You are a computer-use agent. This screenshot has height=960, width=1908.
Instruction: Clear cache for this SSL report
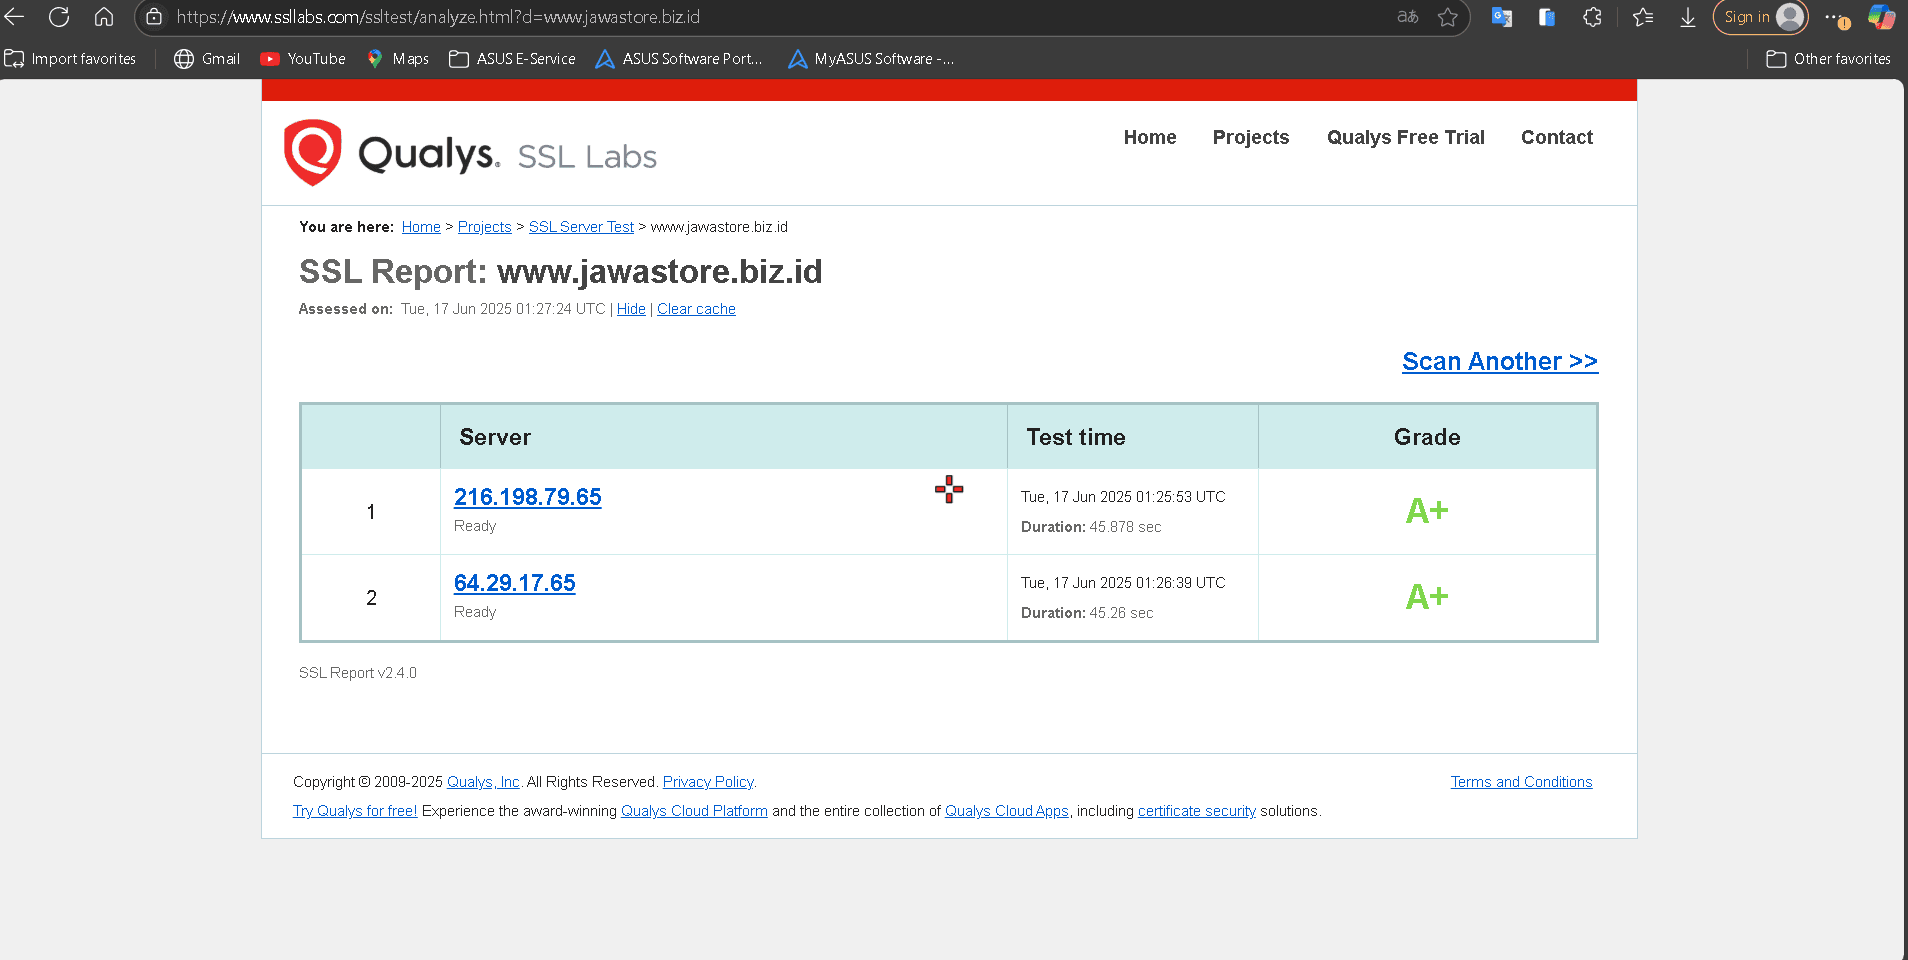pyautogui.click(x=696, y=309)
